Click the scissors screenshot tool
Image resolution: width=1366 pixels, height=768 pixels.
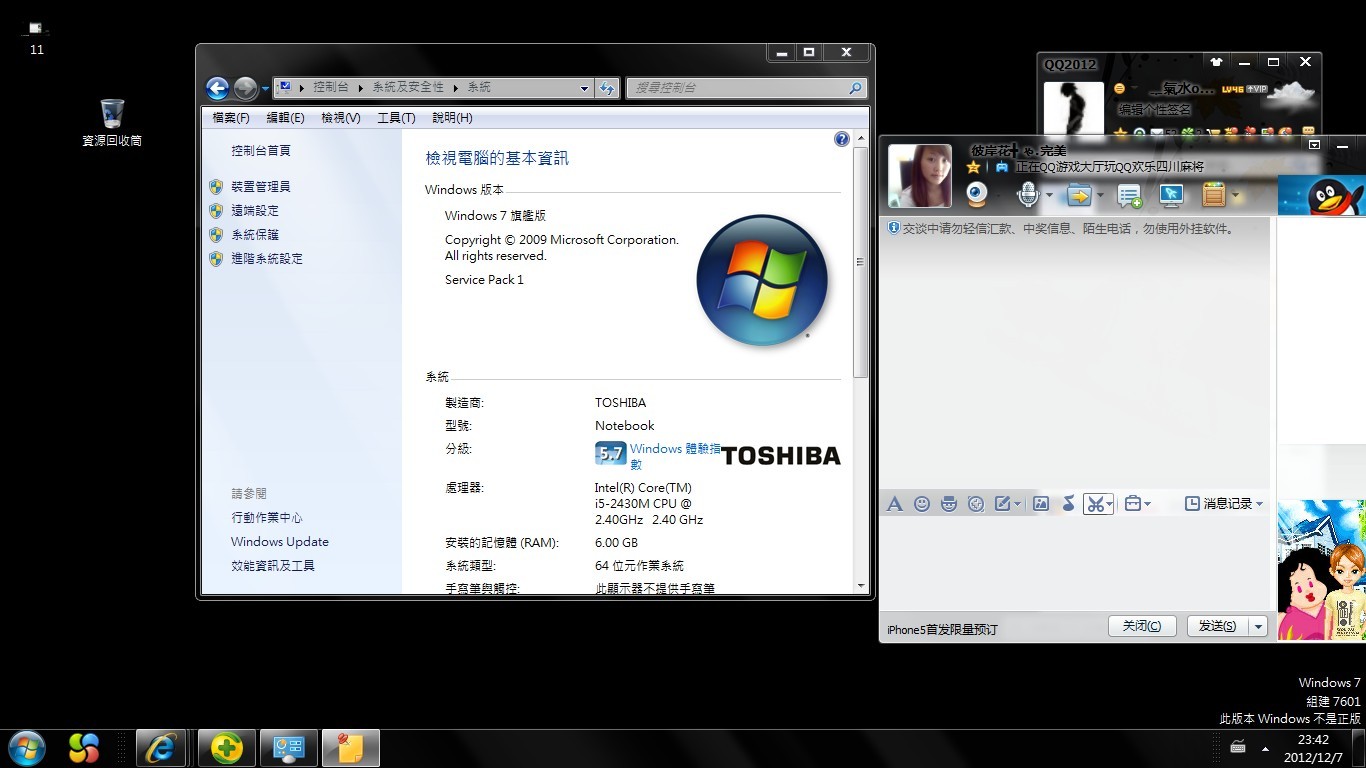[x=1095, y=504]
